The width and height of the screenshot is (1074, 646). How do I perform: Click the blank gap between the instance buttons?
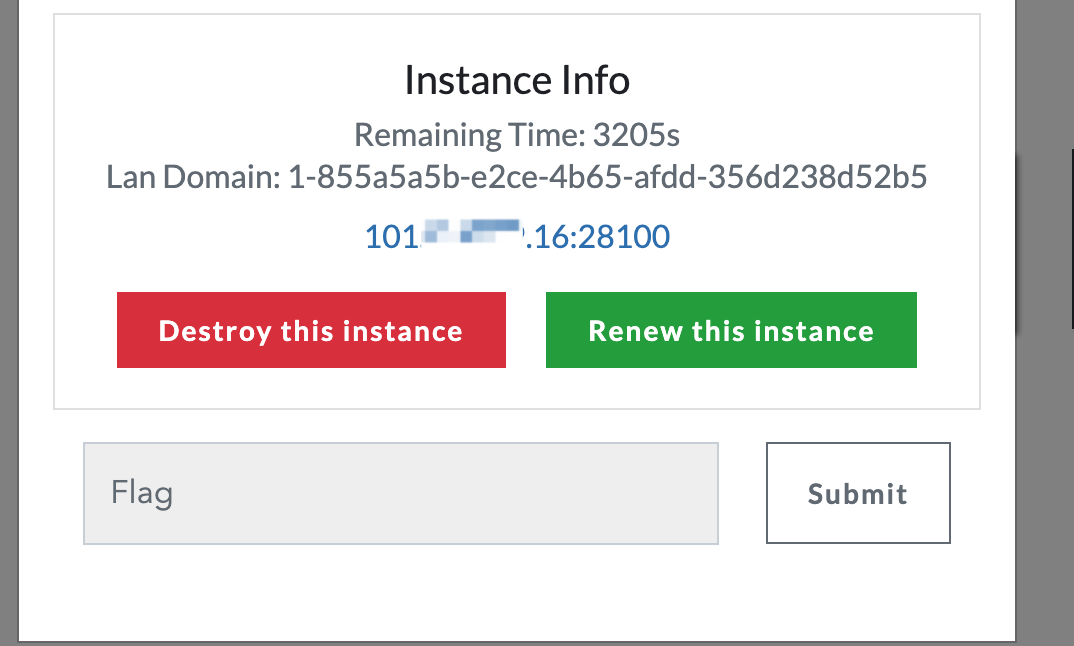click(x=526, y=330)
